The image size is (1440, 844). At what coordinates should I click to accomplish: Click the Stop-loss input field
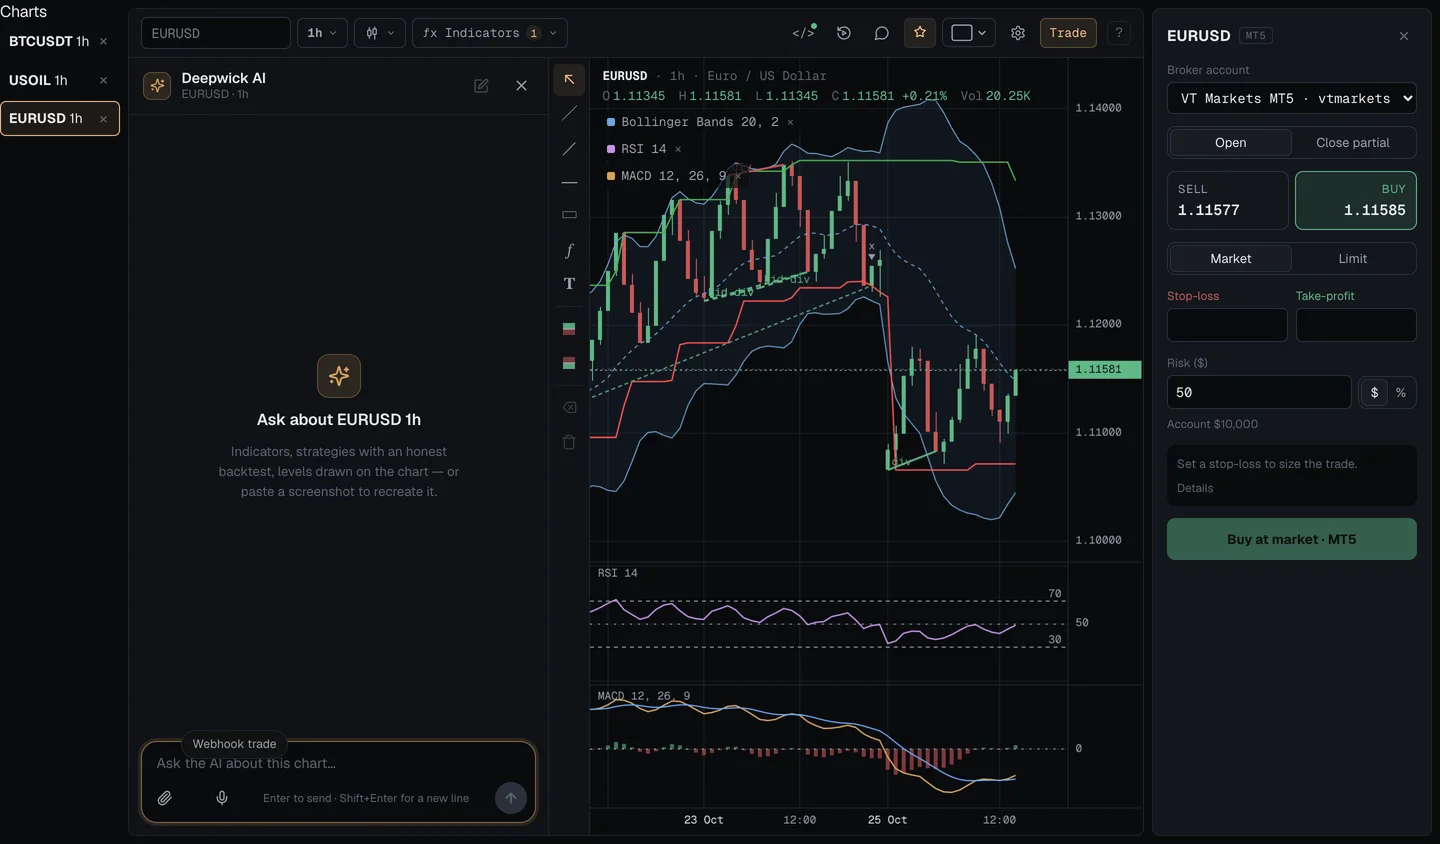(1227, 325)
